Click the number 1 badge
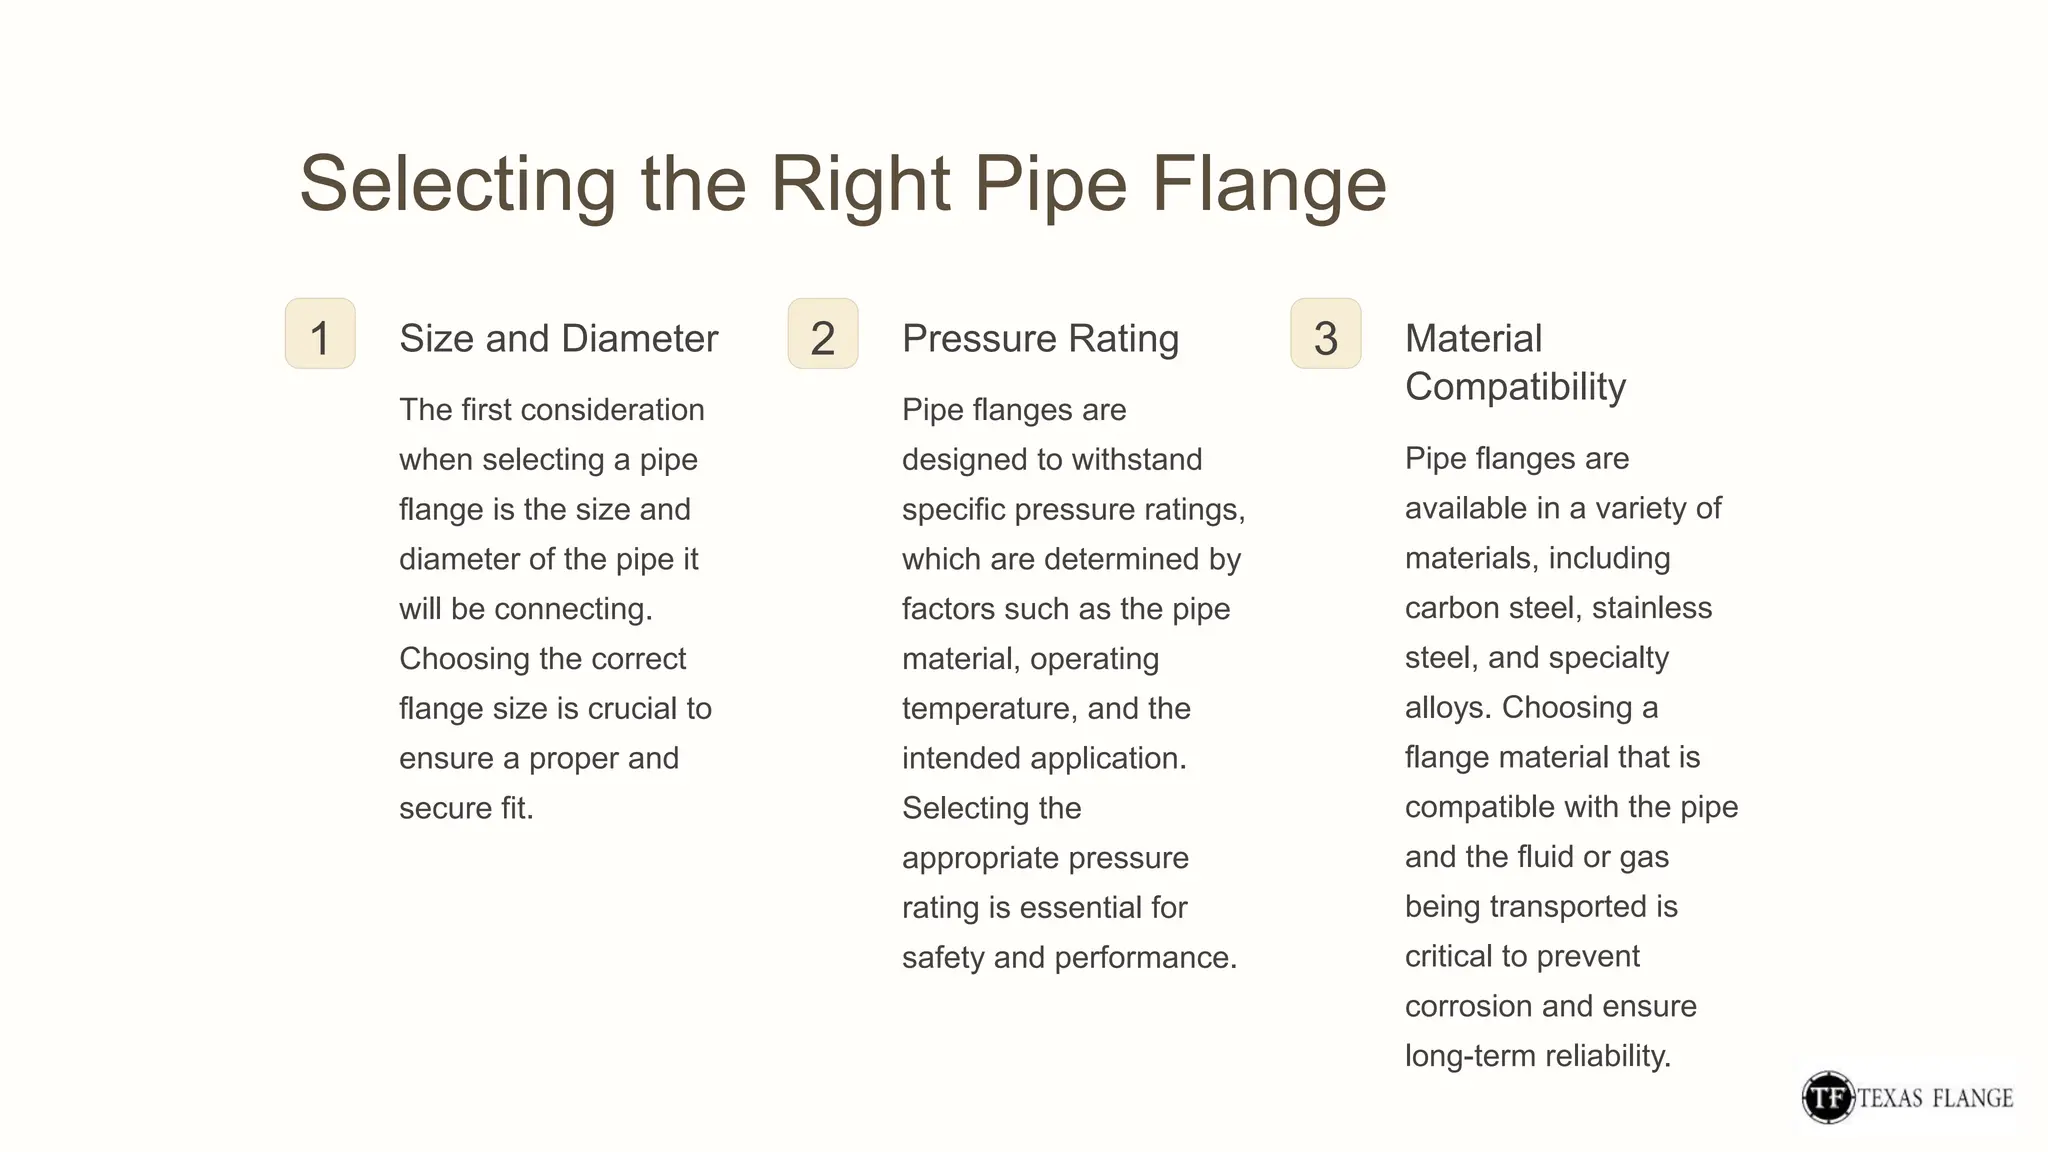The height and width of the screenshot is (1152, 2048). point(320,334)
